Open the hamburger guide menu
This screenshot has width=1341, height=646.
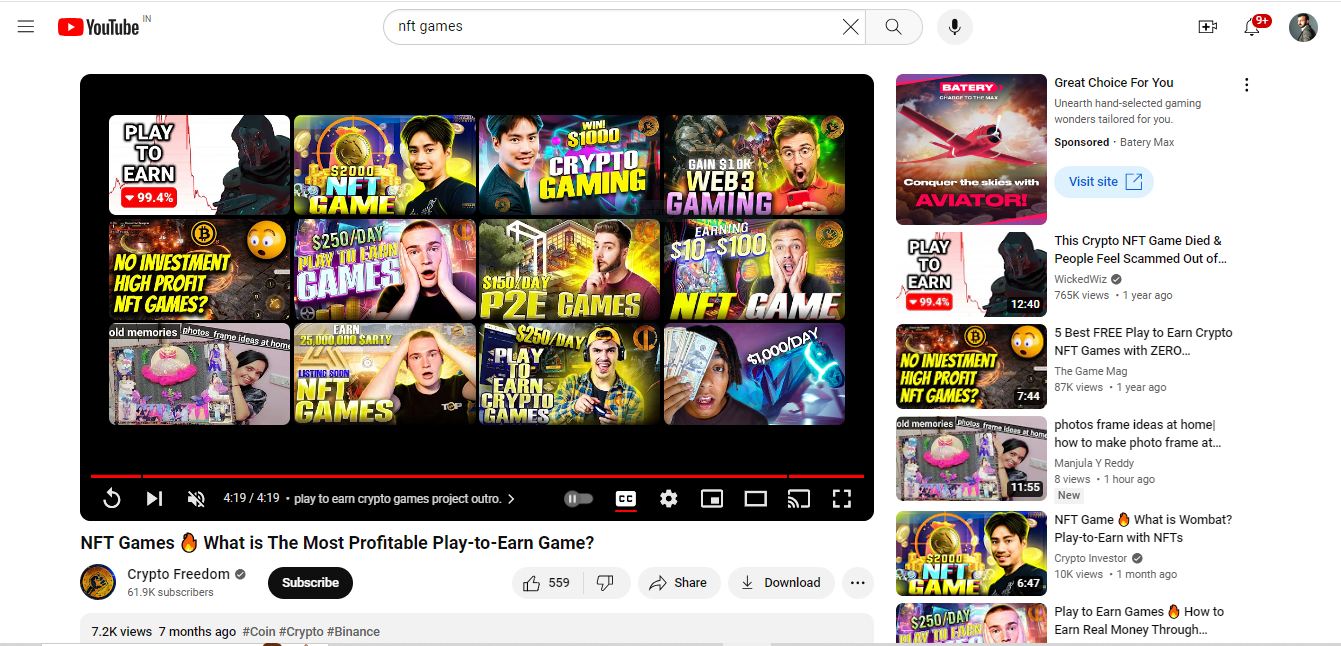pyautogui.click(x=26, y=27)
